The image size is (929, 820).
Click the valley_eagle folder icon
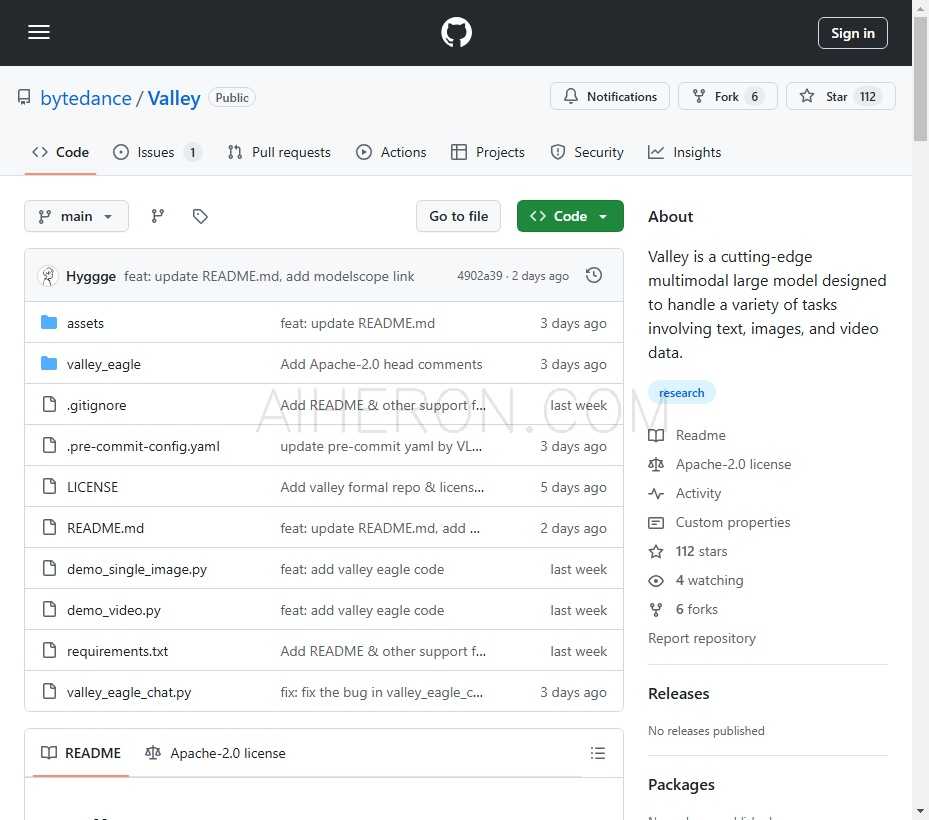[x=49, y=364]
